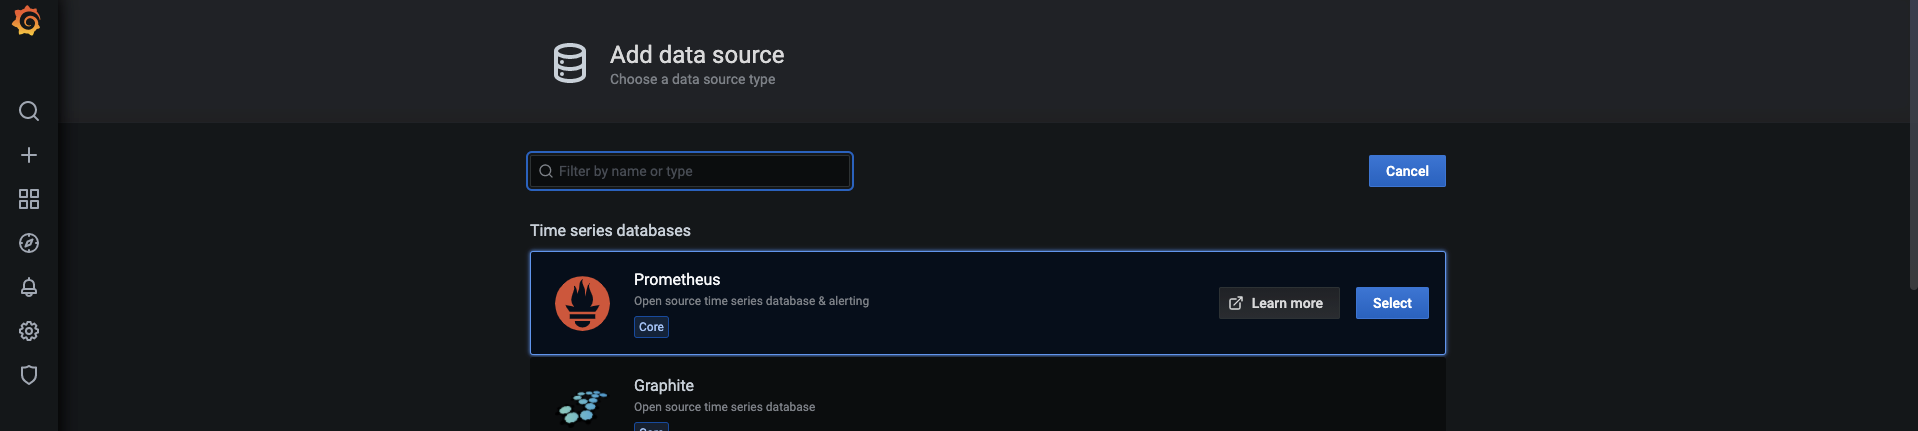The width and height of the screenshot is (1918, 431).
Task: Click into Filter by name or type field
Action: tap(690, 171)
